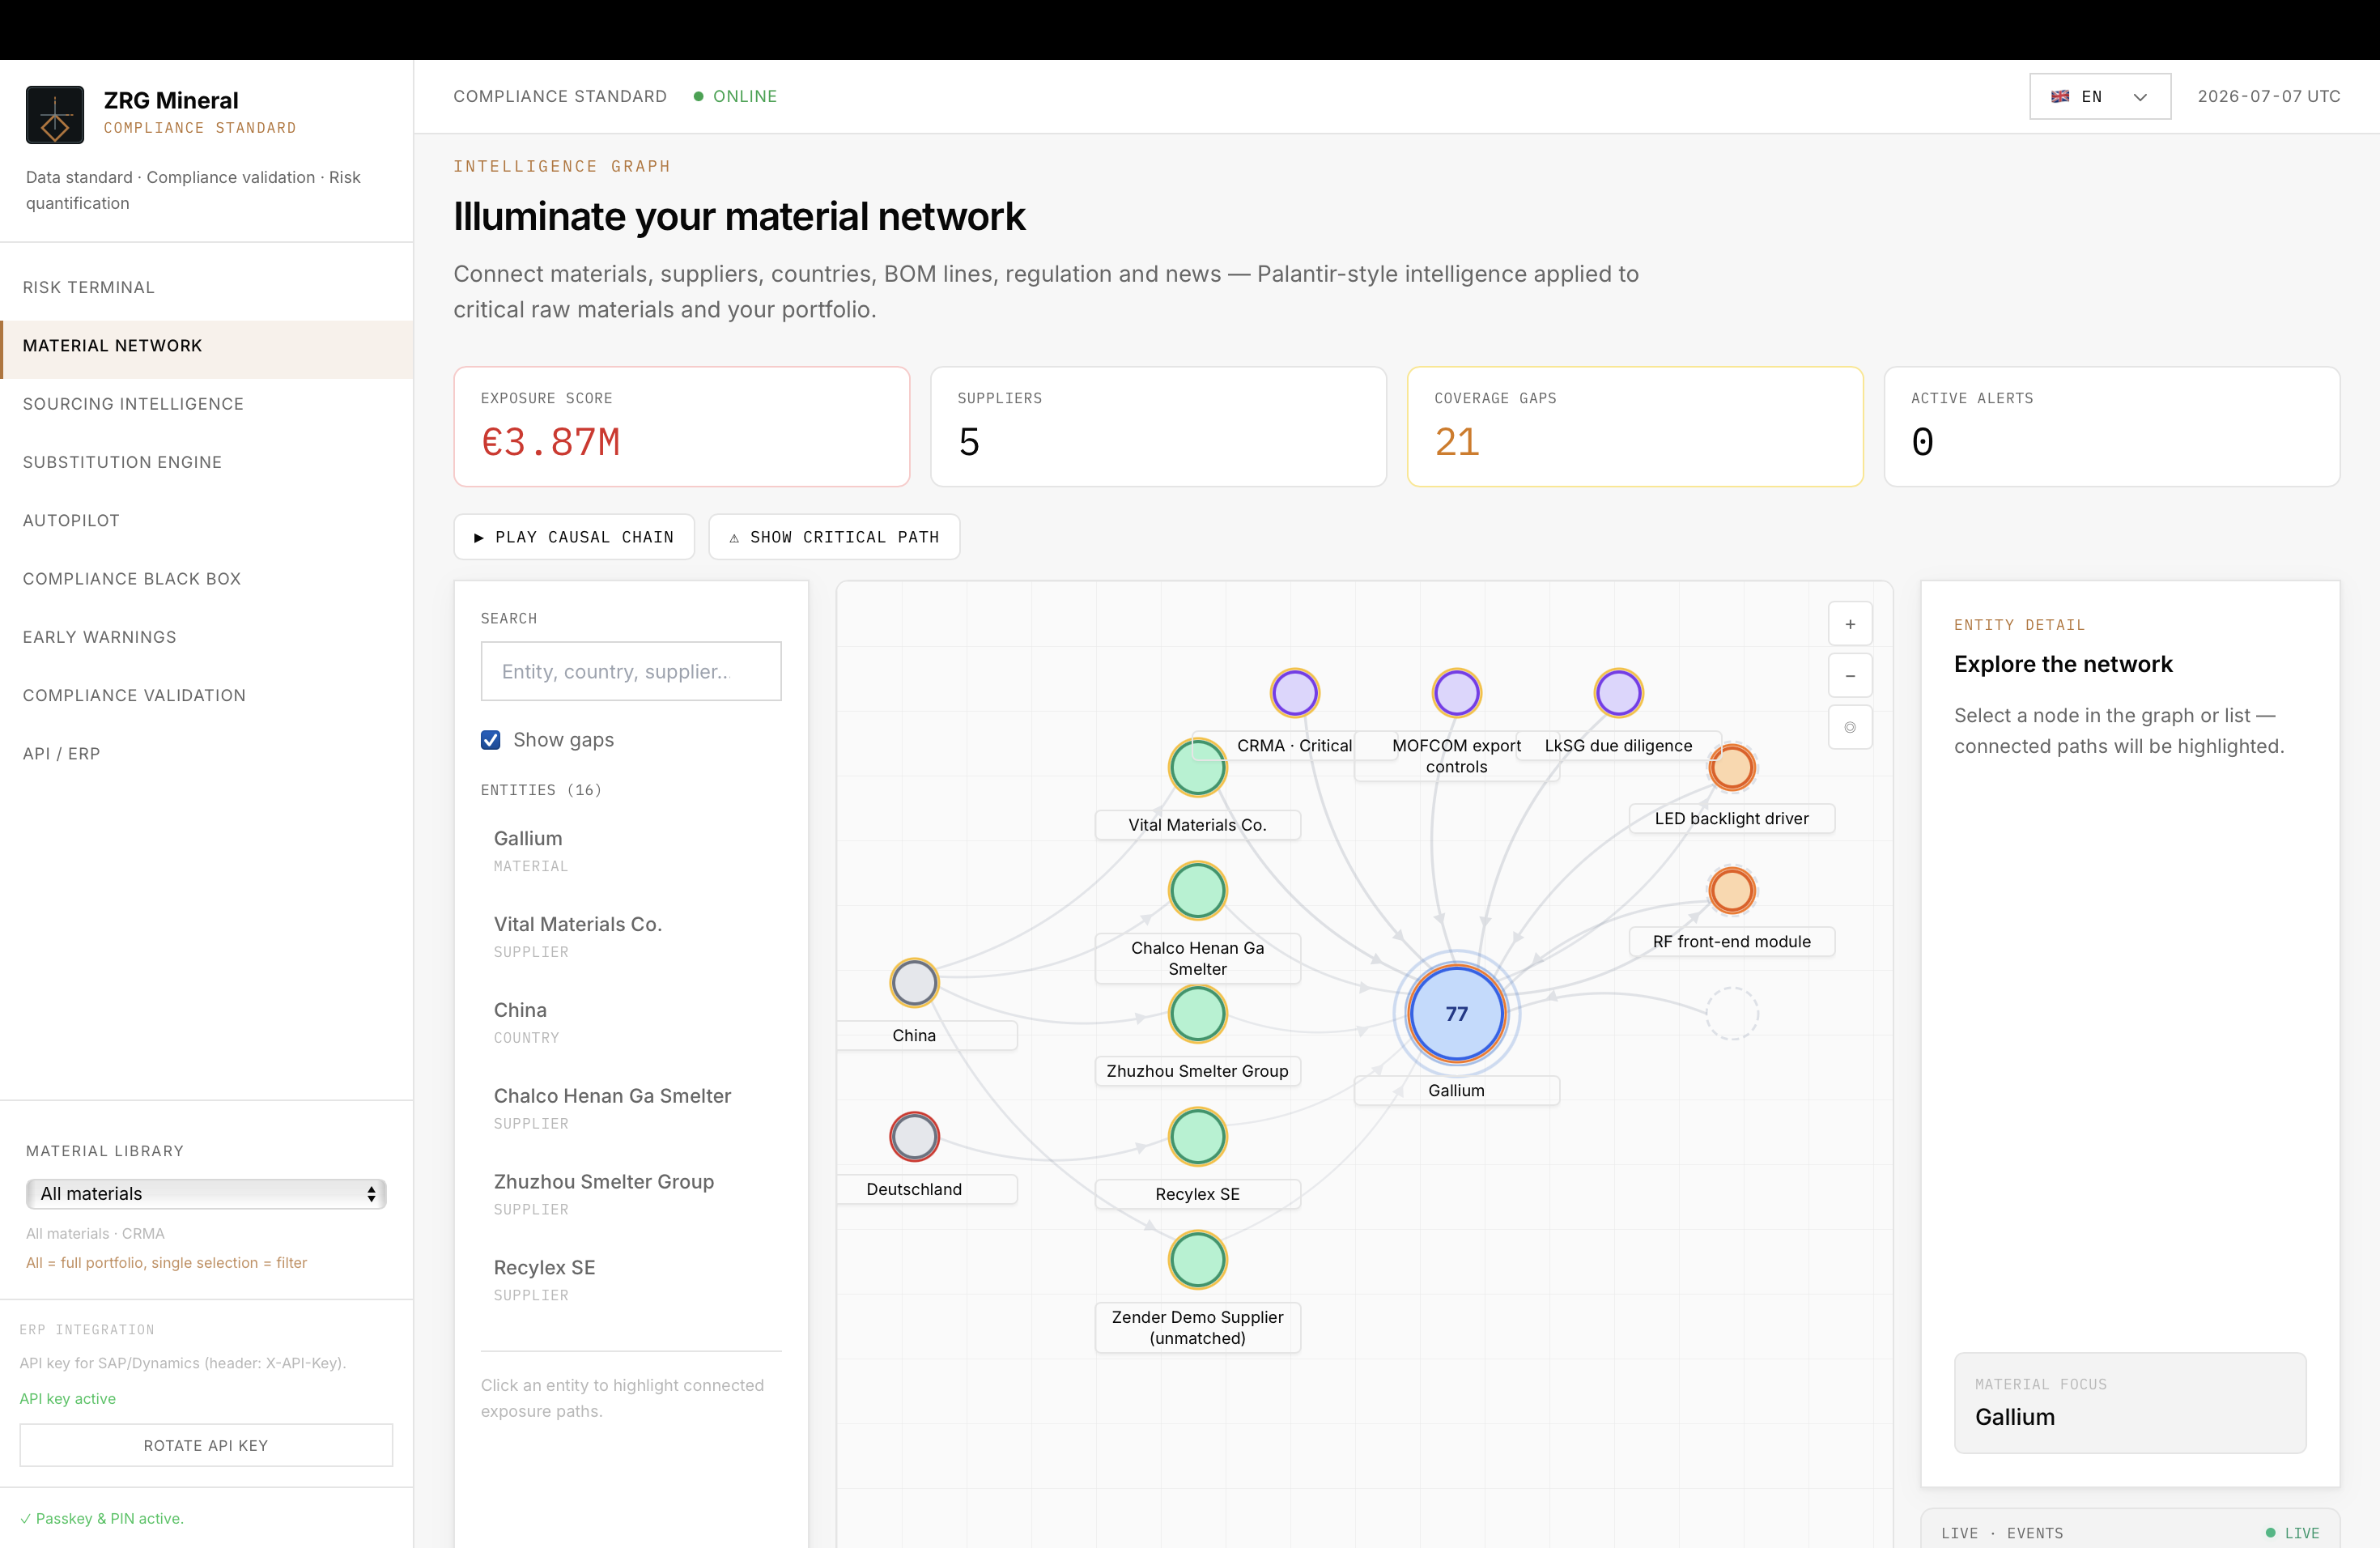The width and height of the screenshot is (2380, 1548).
Task: Select the Zhuzhou Smelter Group node
Action: [x=1197, y=1013]
